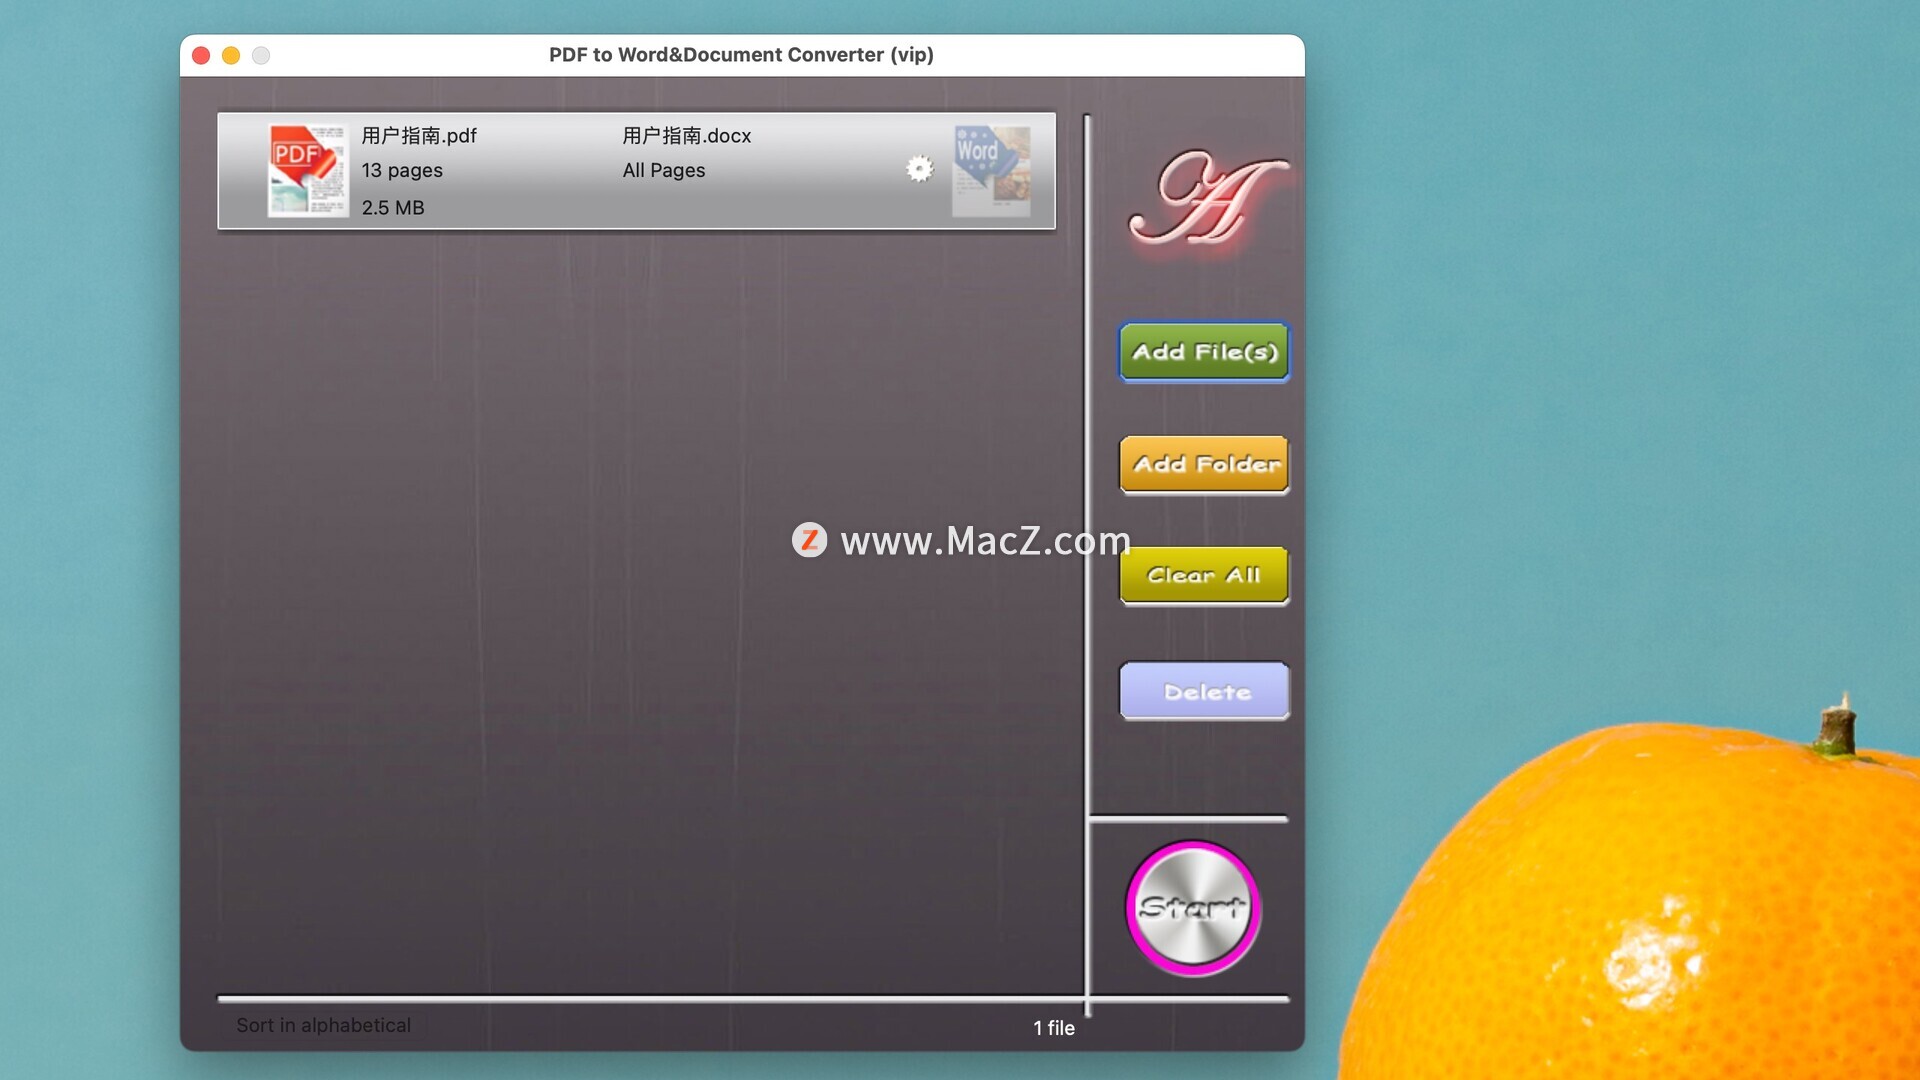Click the Add Folder button

(1204, 464)
